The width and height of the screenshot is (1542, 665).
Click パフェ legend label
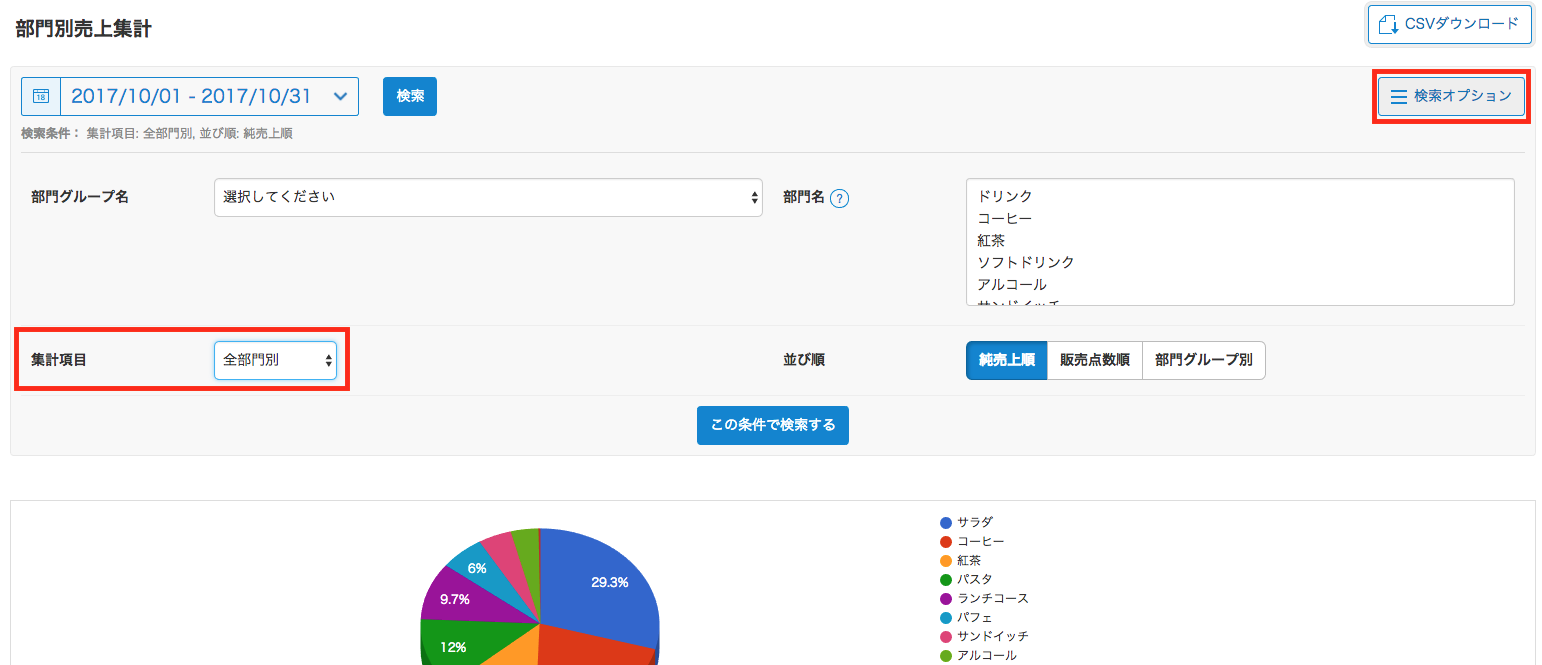975,617
